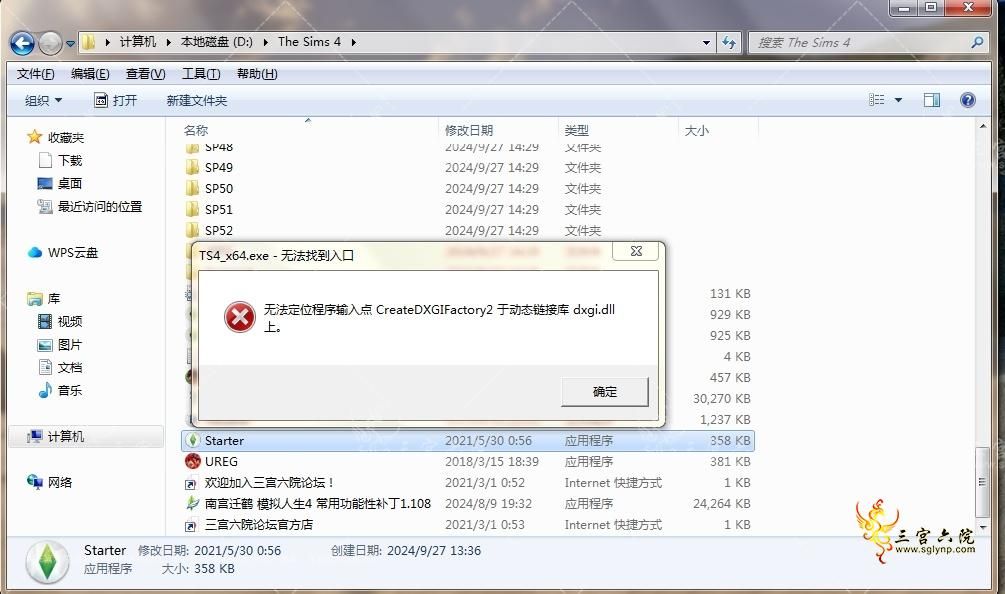
Task: Click 新建文件夹 in the toolbar
Action: tap(197, 101)
